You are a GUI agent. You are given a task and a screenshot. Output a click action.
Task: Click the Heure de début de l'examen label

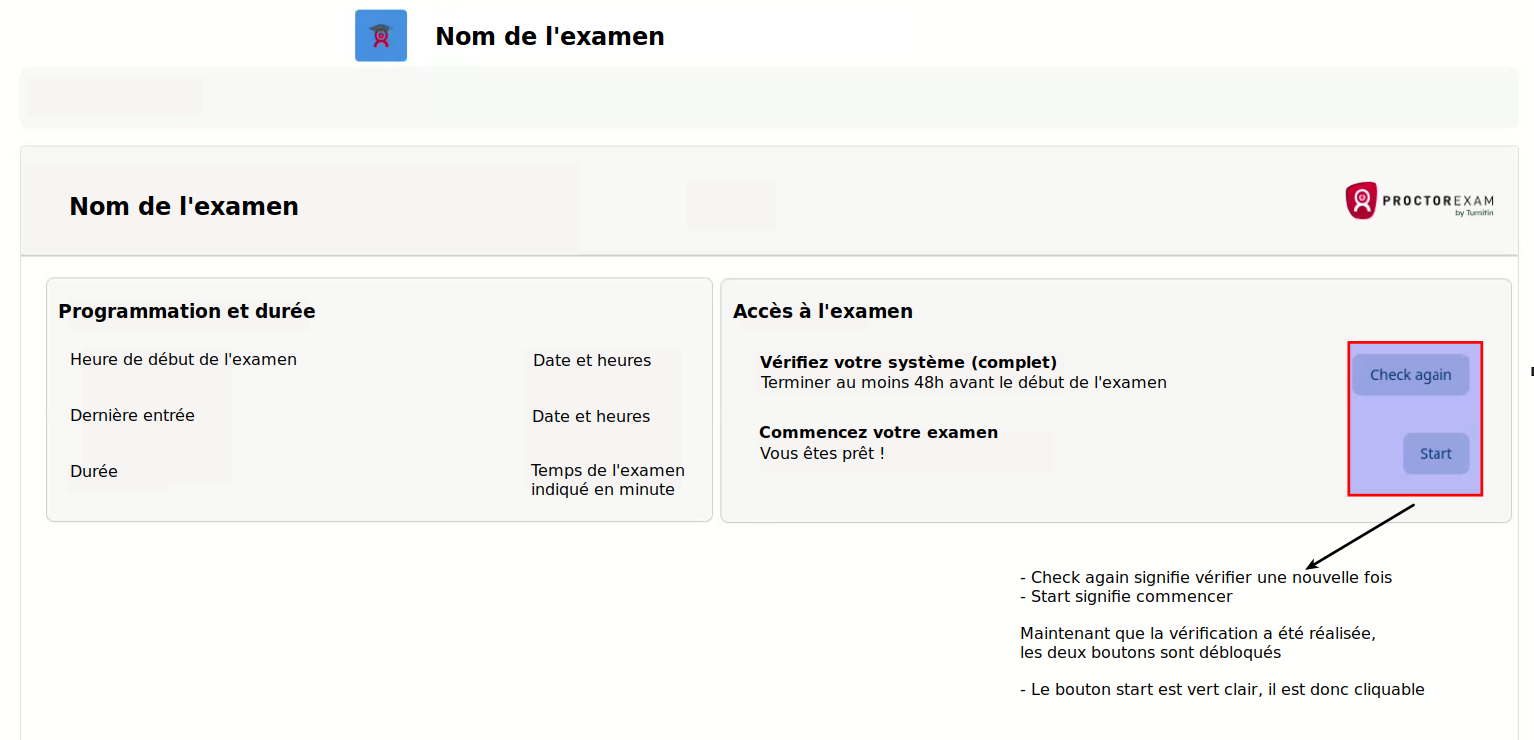pos(183,359)
